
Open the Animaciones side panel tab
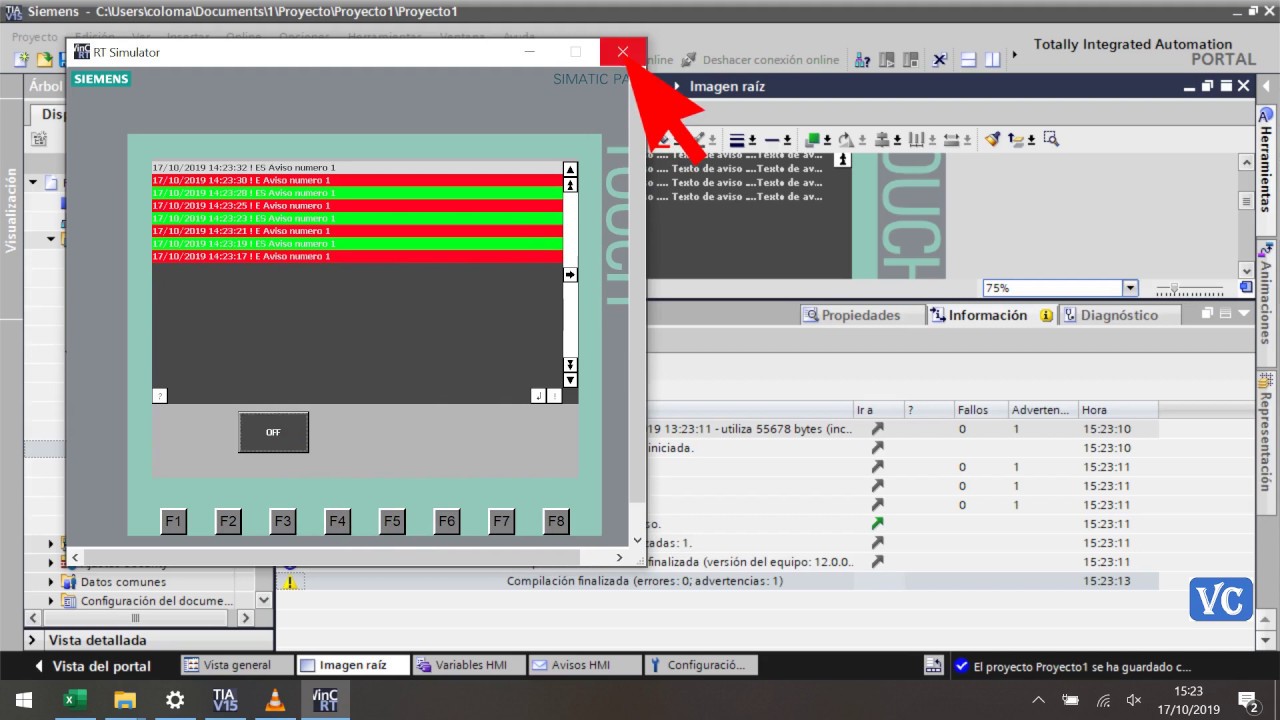pyautogui.click(x=1267, y=295)
